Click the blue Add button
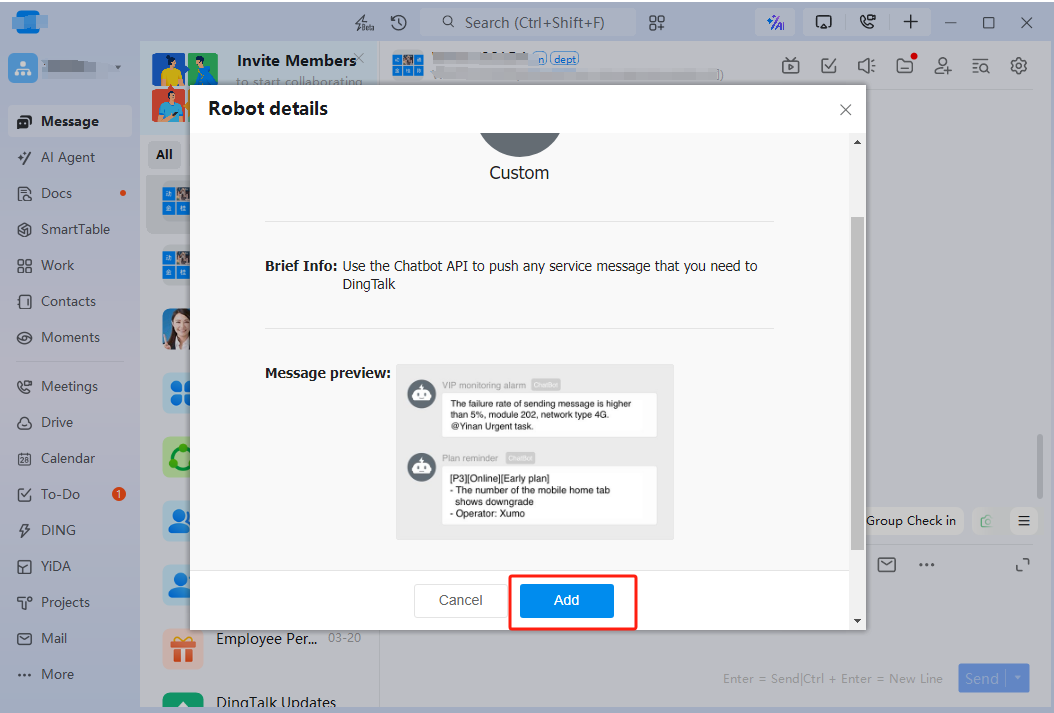Image resolution: width=1054 pixels, height=713 pixels. pos(566,601)
